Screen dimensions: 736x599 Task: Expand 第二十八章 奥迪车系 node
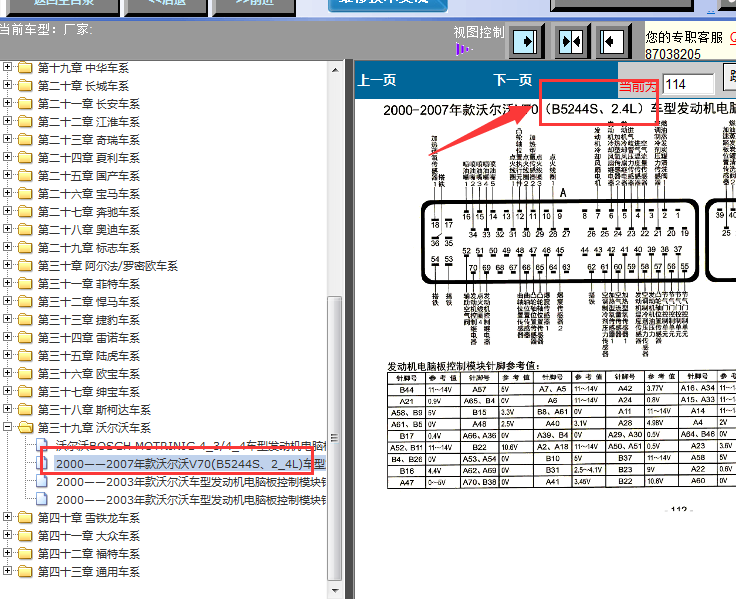(7, 229)
